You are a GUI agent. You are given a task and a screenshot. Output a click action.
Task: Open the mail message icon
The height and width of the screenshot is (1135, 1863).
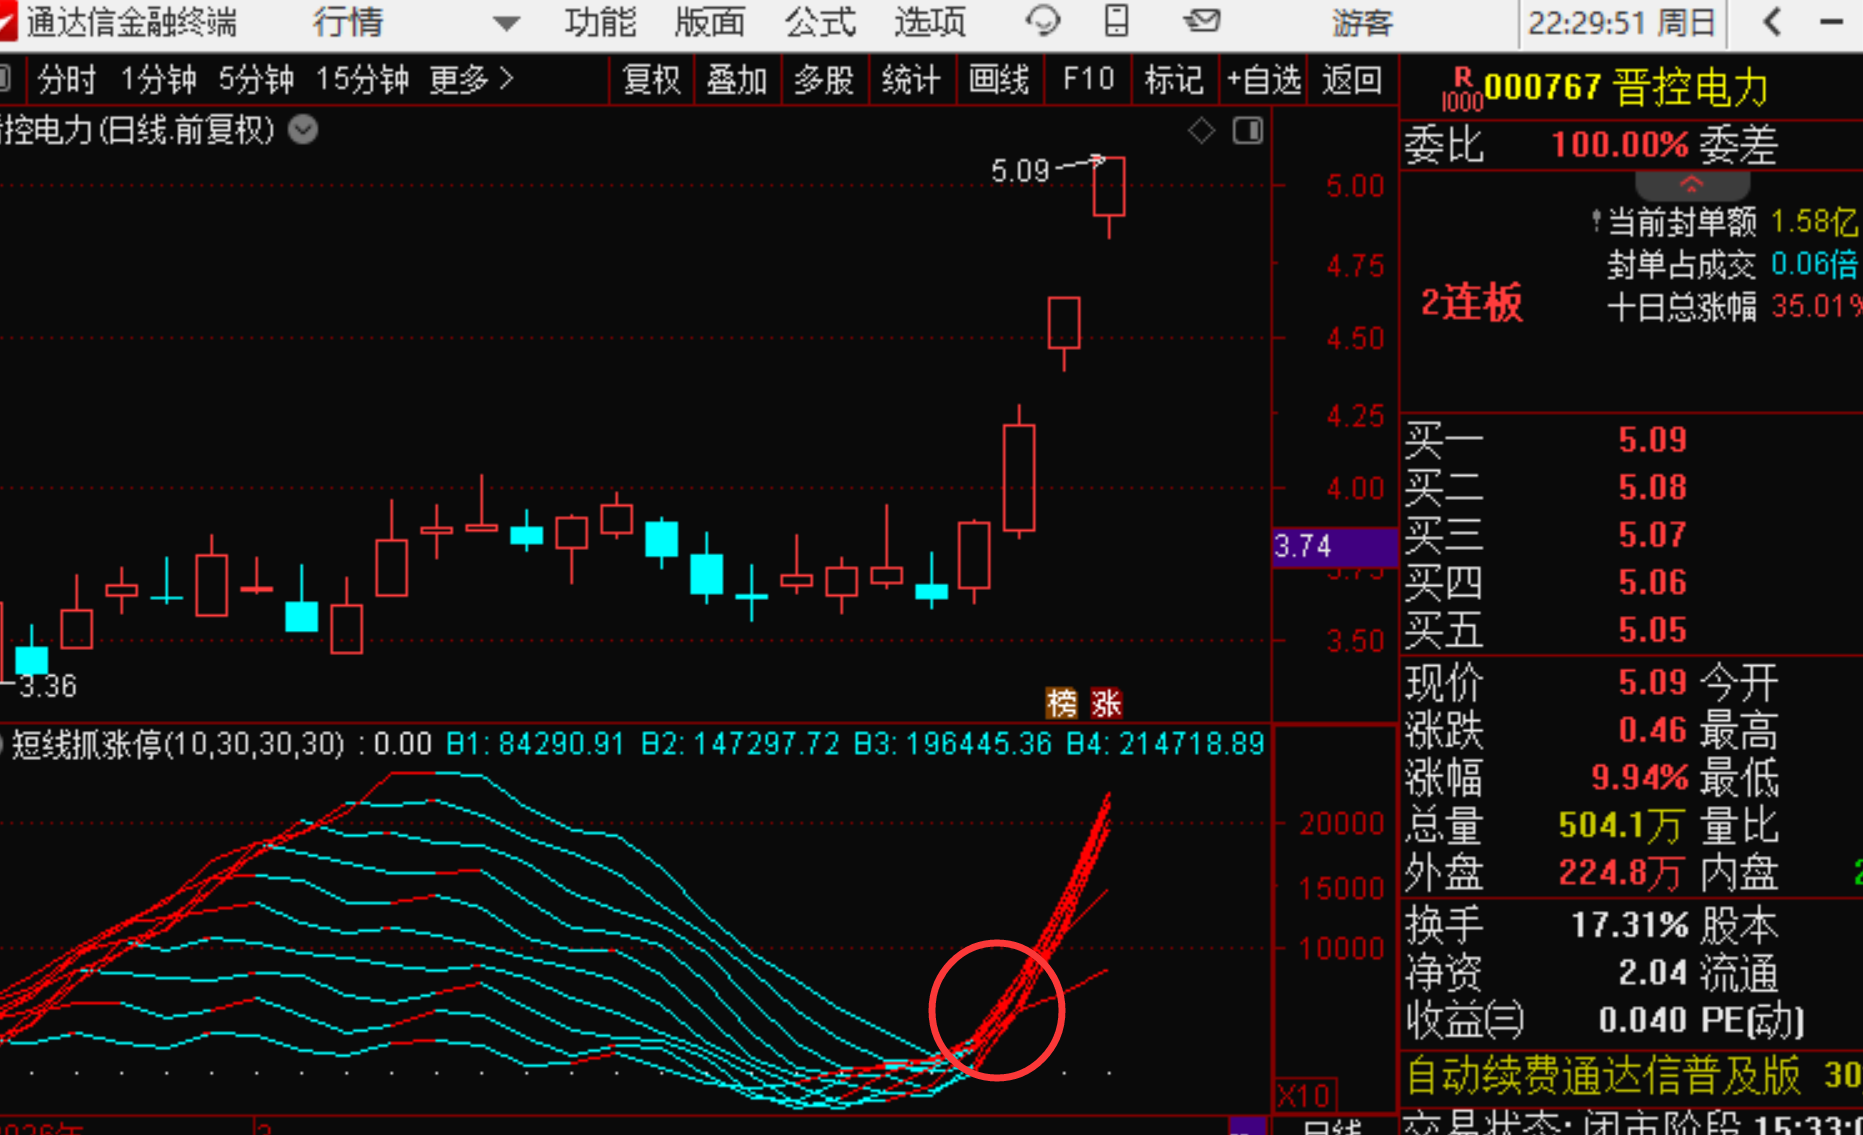(x=1201, y=21)
